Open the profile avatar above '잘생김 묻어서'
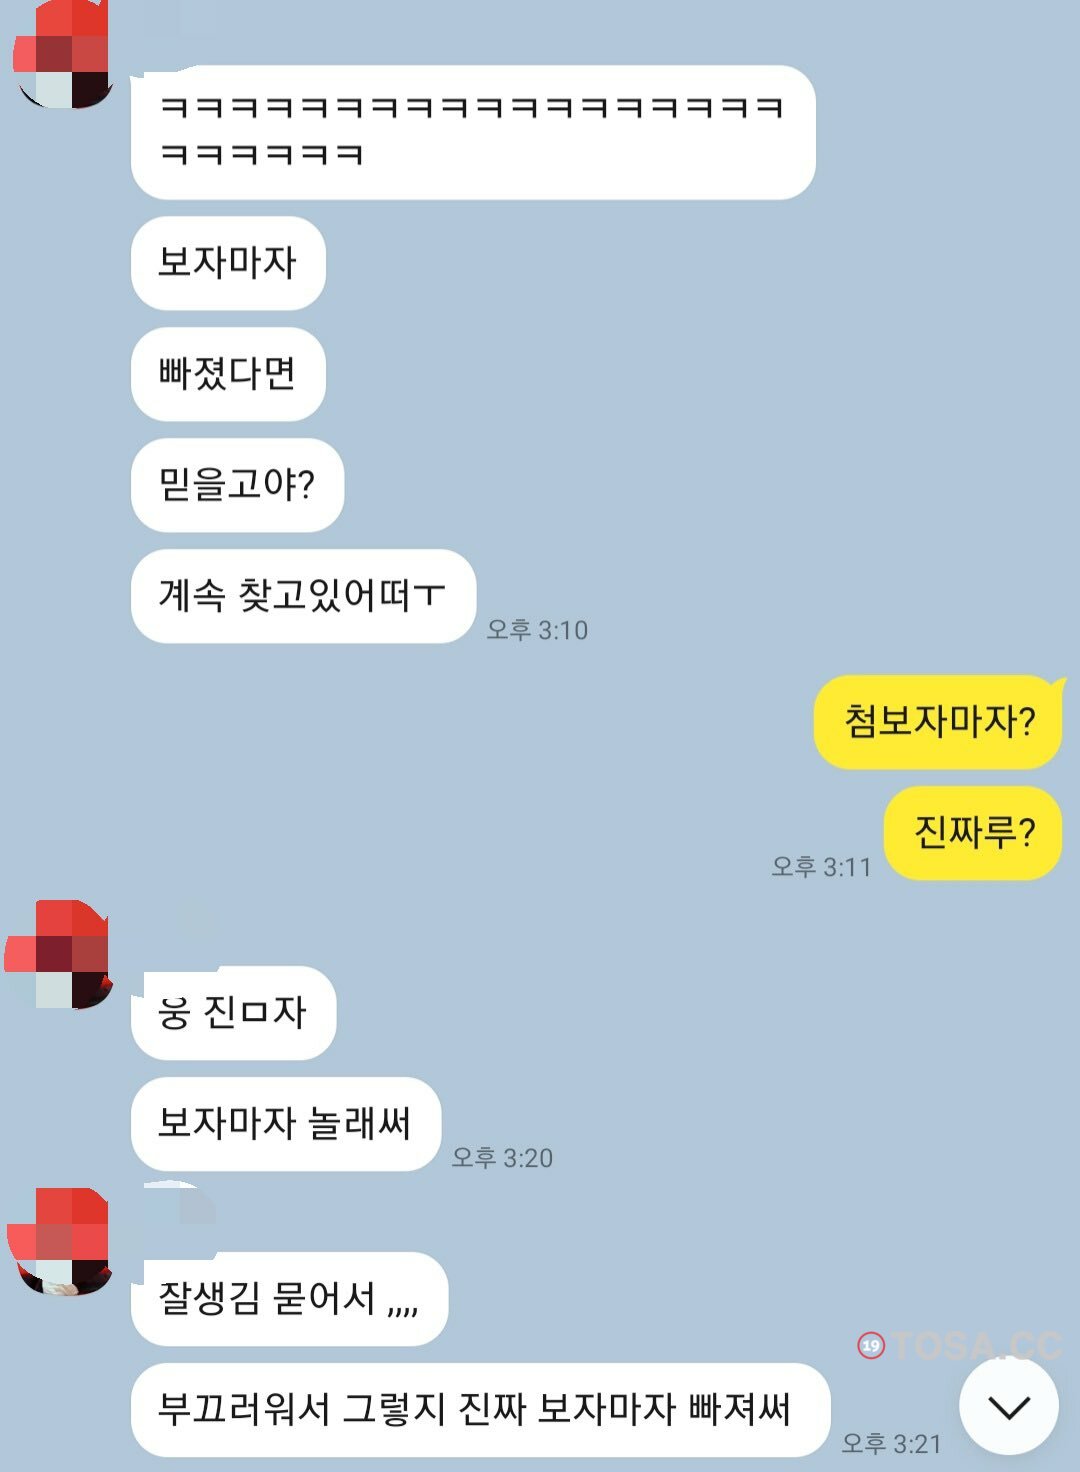Viewport: 1080px width, 1472px height. (62, 1242)
